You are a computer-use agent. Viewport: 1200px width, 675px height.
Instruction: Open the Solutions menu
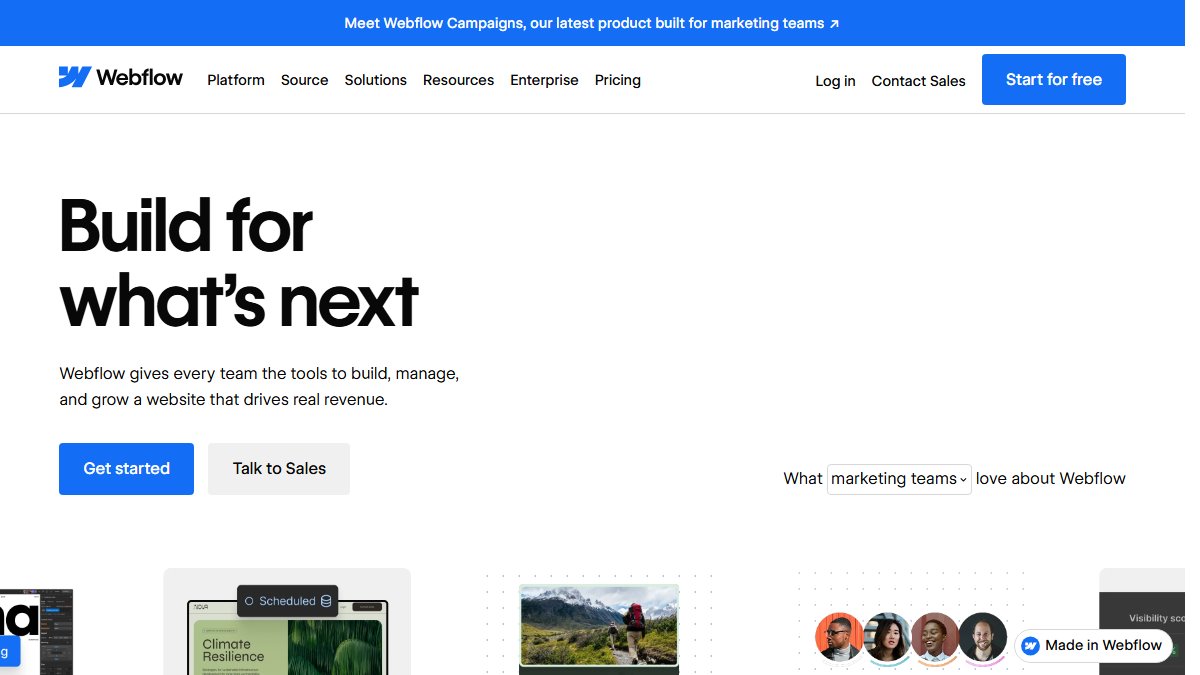tap(375, 80)
